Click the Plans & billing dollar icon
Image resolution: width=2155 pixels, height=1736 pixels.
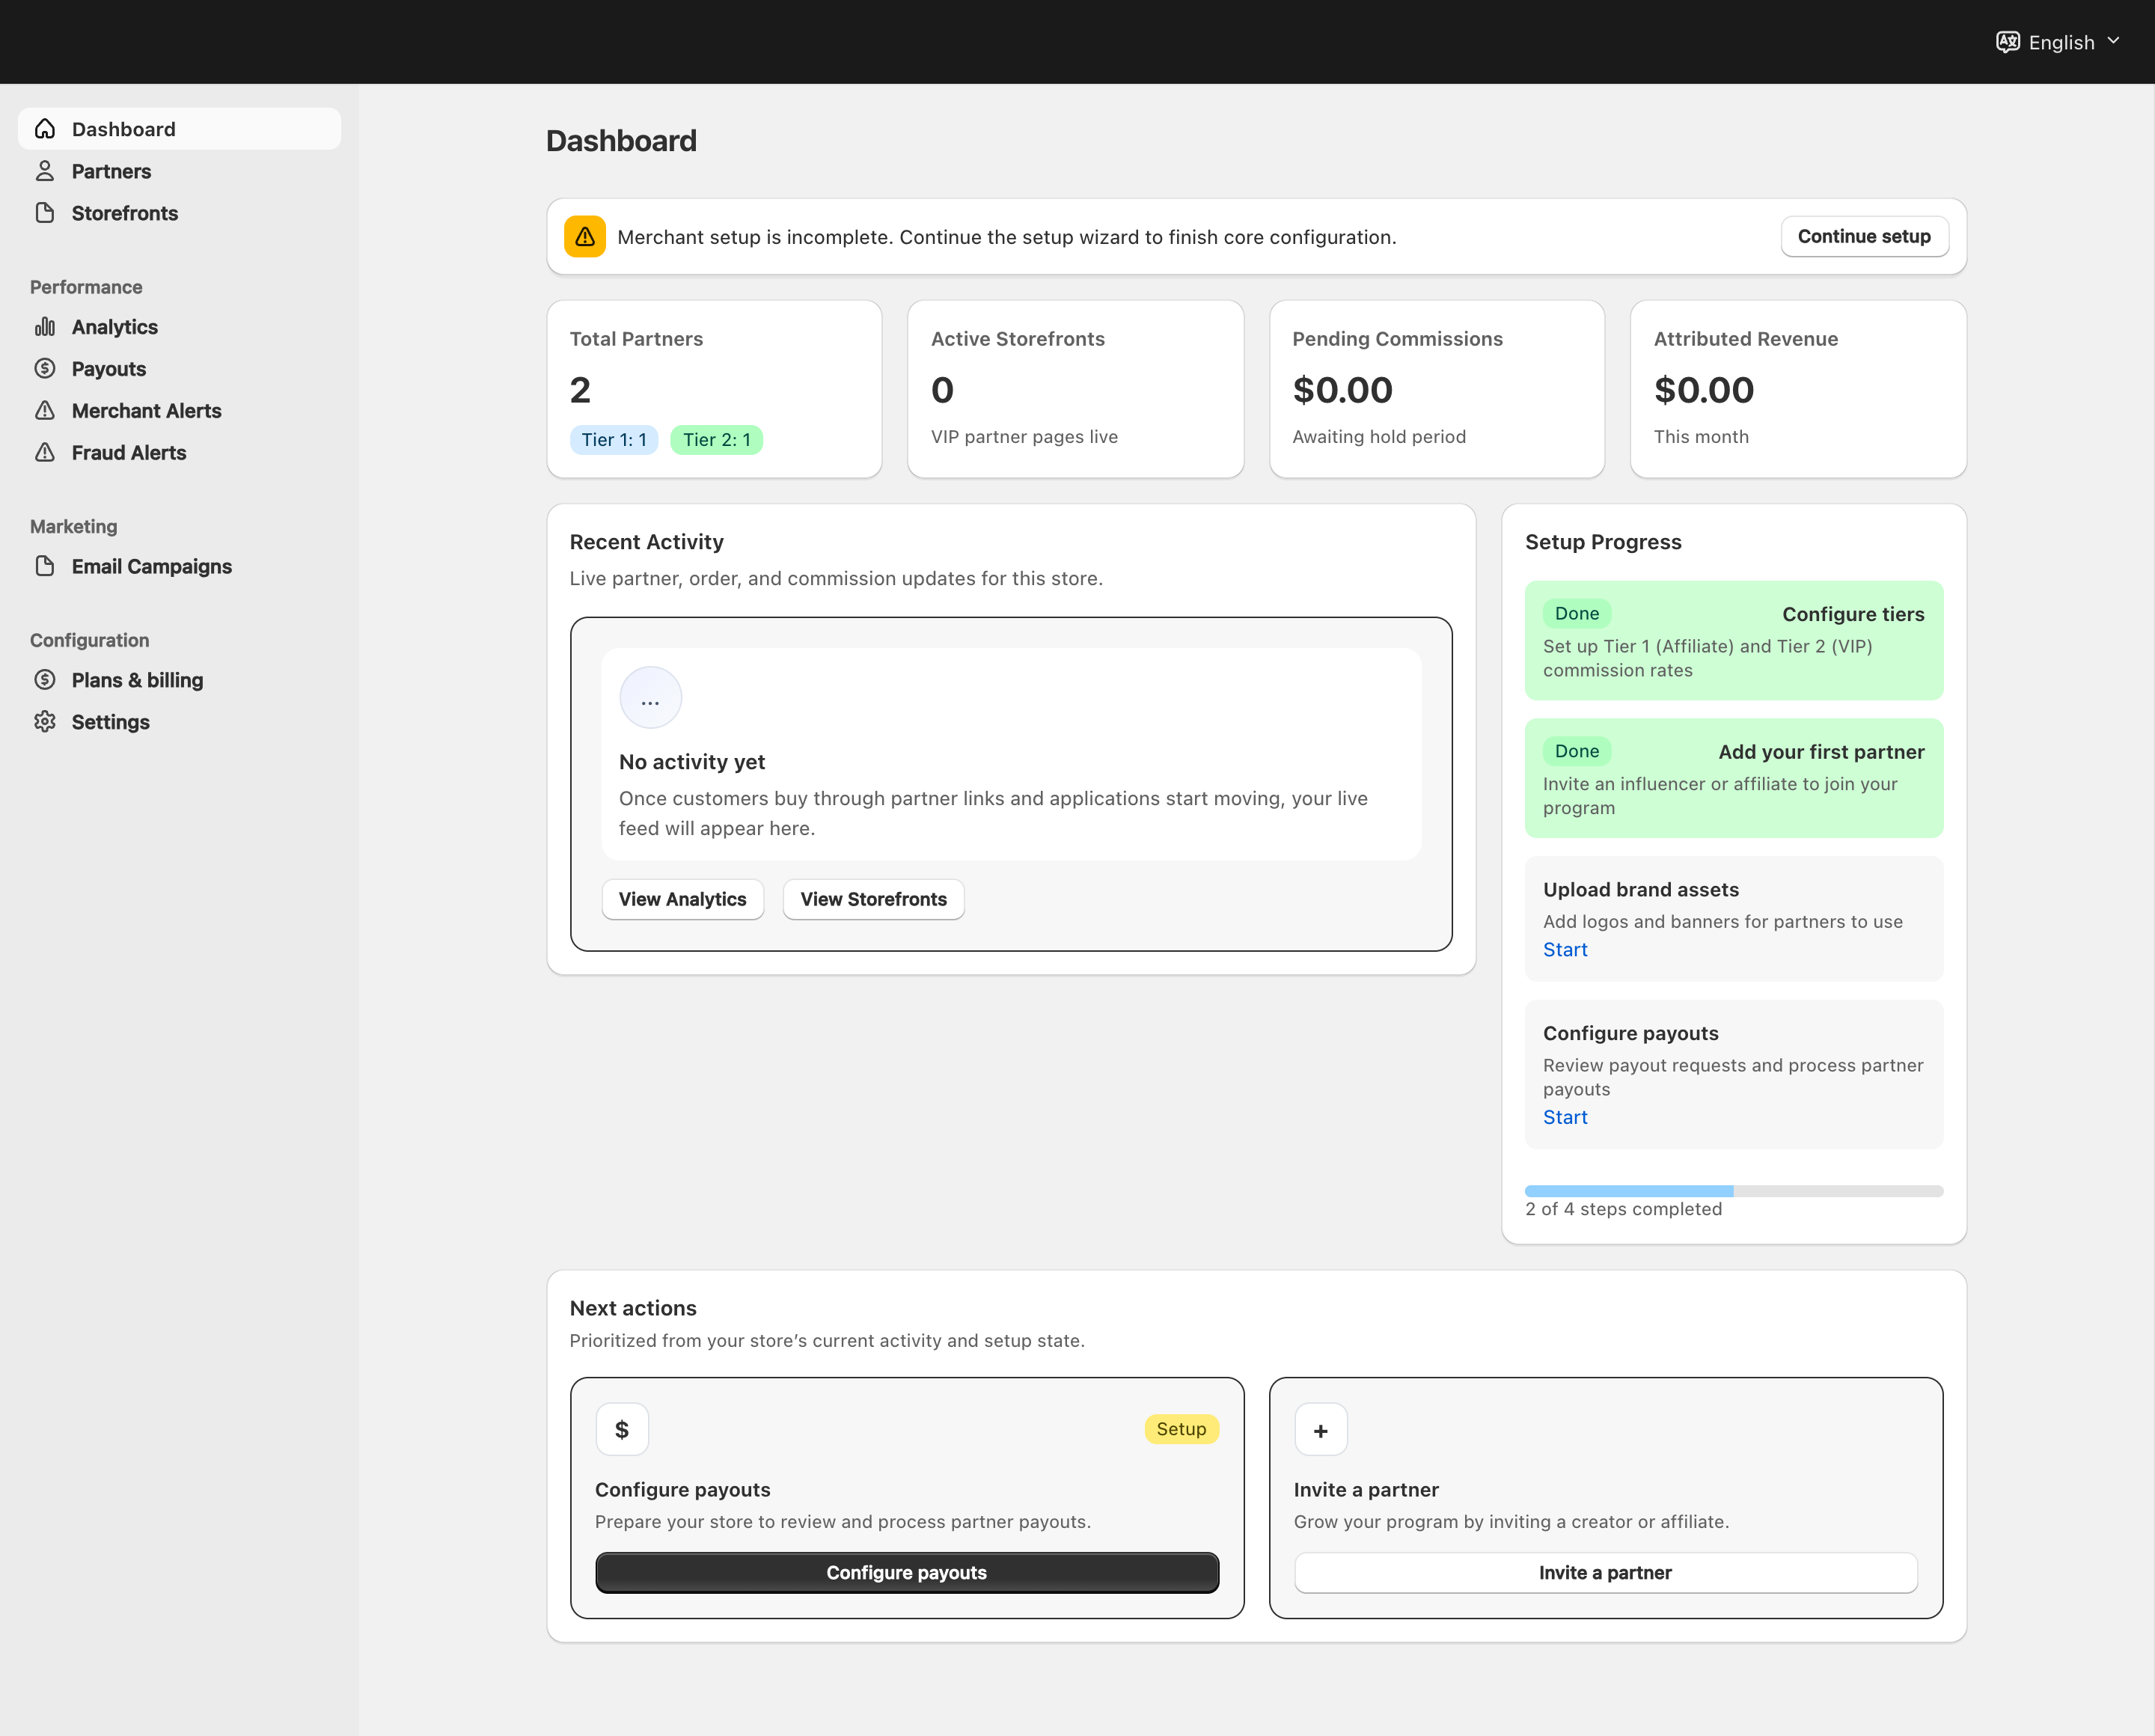(x=45, y=680)
